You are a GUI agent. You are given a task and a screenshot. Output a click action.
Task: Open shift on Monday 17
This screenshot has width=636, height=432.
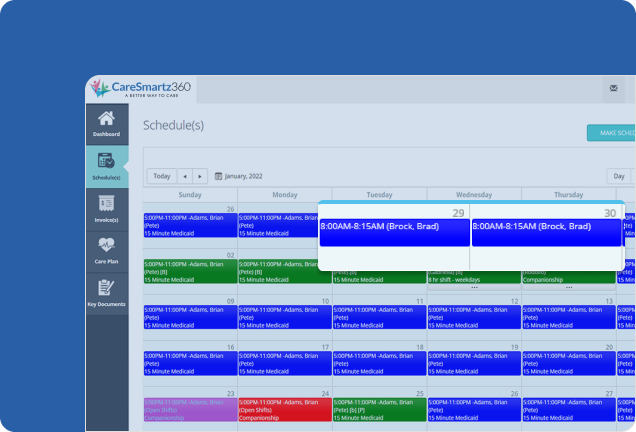pyautogui.click(x=285, y=363)
